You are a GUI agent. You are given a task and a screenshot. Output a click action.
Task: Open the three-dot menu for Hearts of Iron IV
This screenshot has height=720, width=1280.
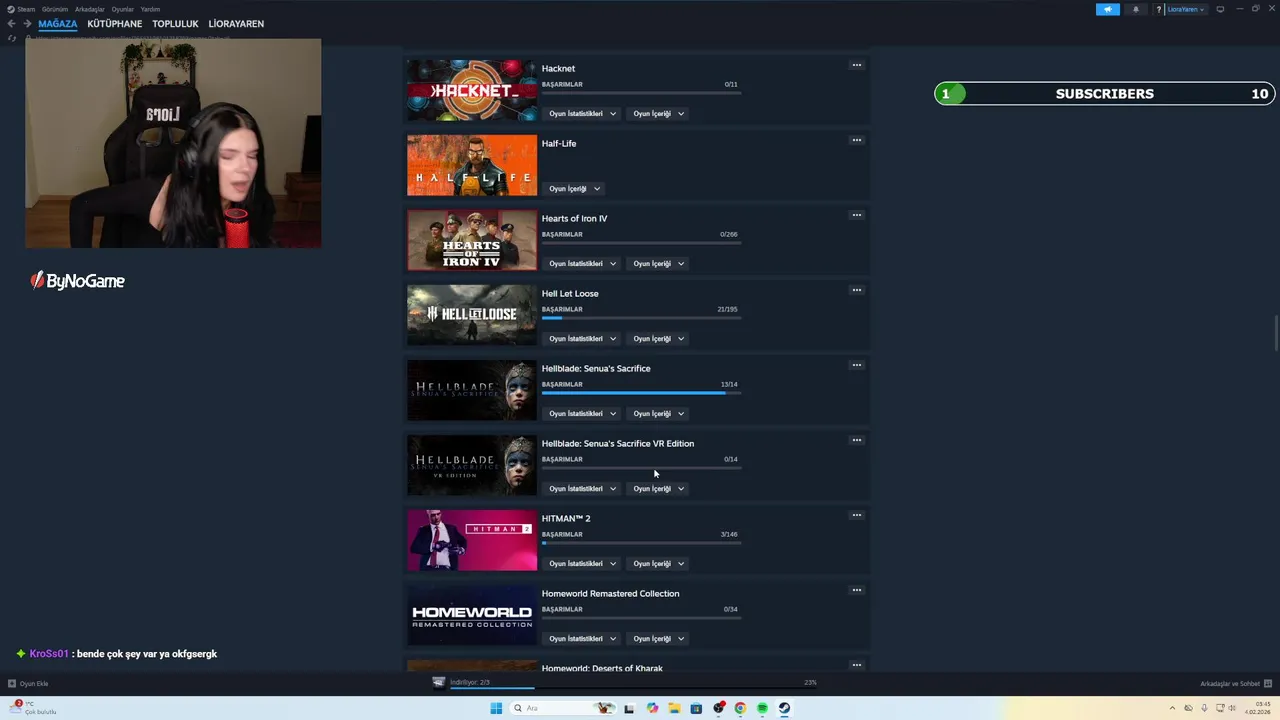tap(856, 215)
